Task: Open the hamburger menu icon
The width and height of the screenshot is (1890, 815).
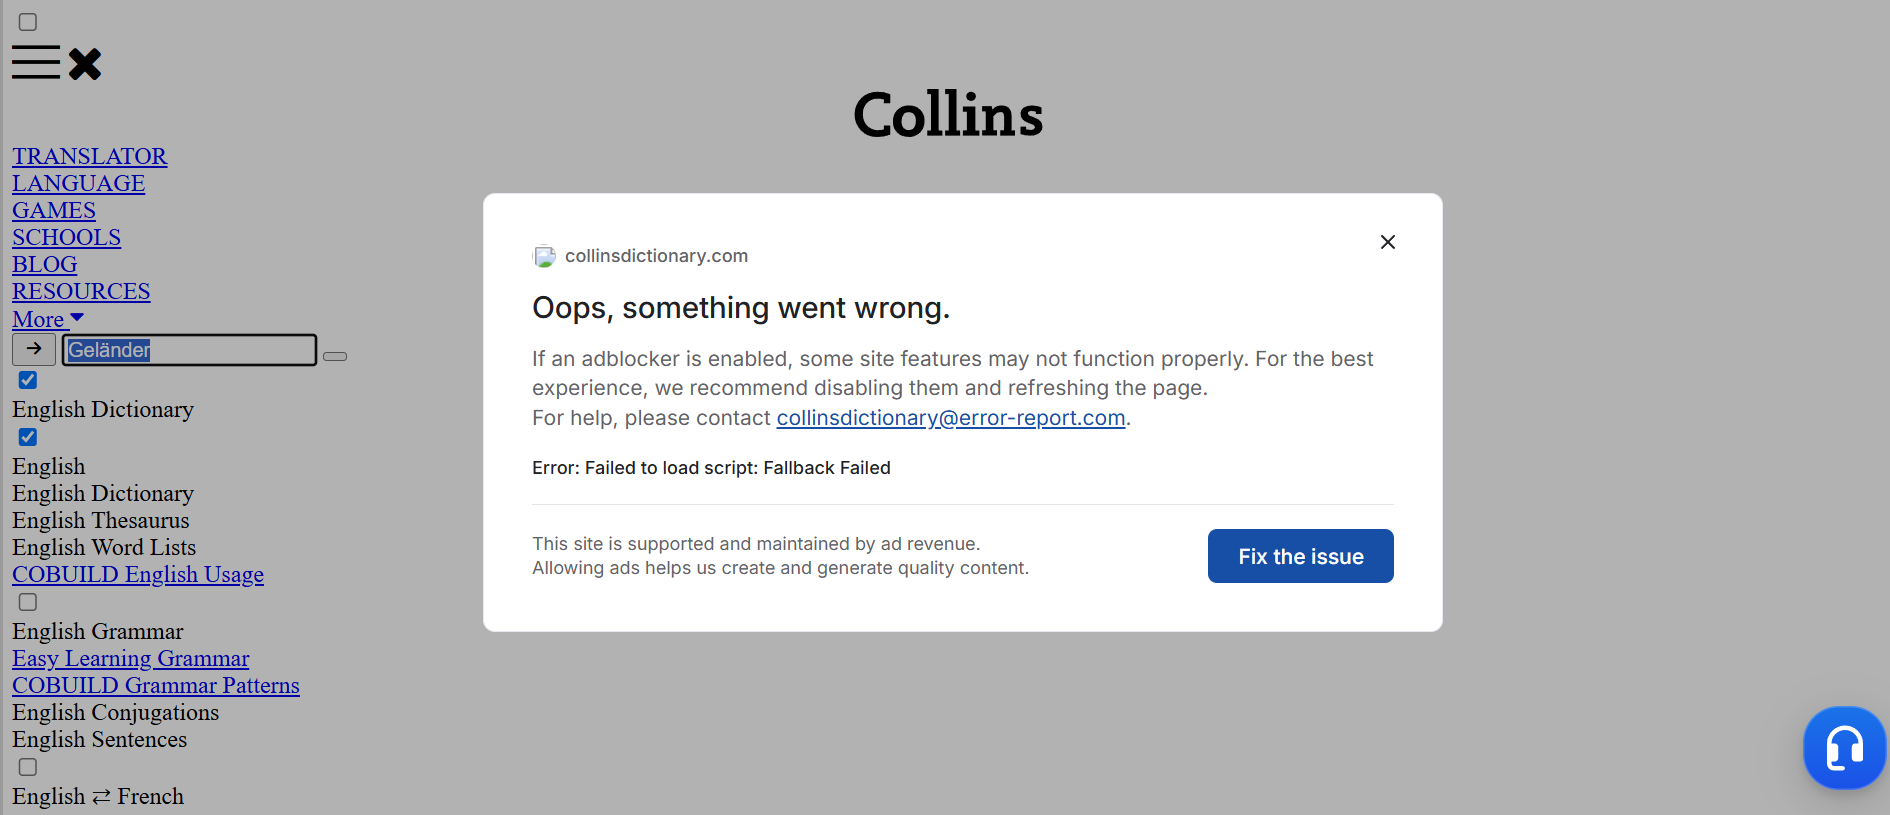Action: (36, 62)
